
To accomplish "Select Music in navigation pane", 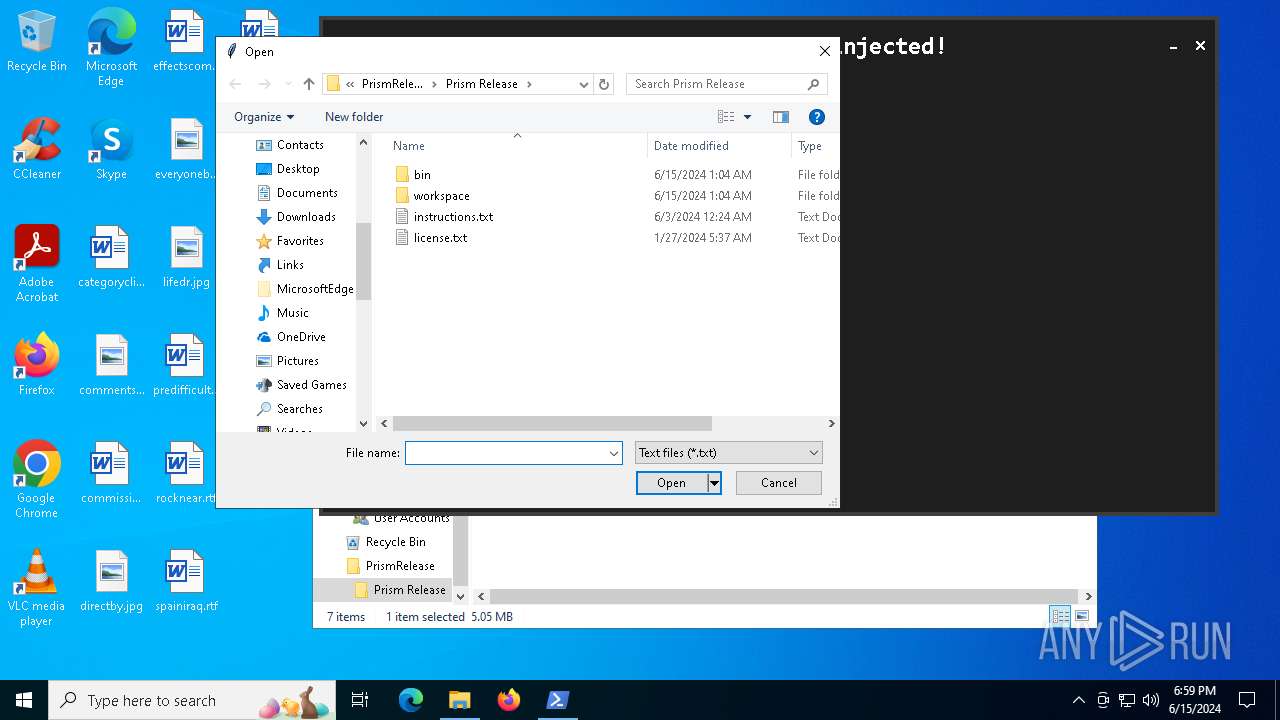I will pos(293,313).
